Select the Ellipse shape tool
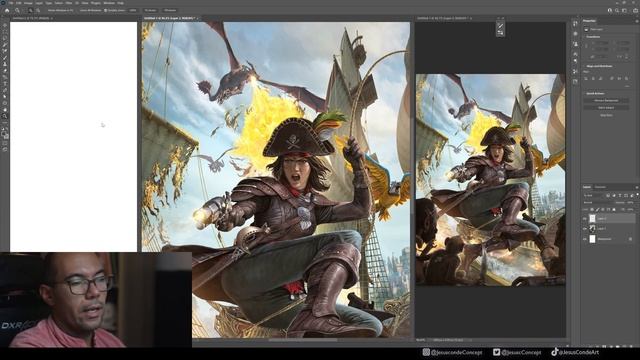 [x=5, y=103]
